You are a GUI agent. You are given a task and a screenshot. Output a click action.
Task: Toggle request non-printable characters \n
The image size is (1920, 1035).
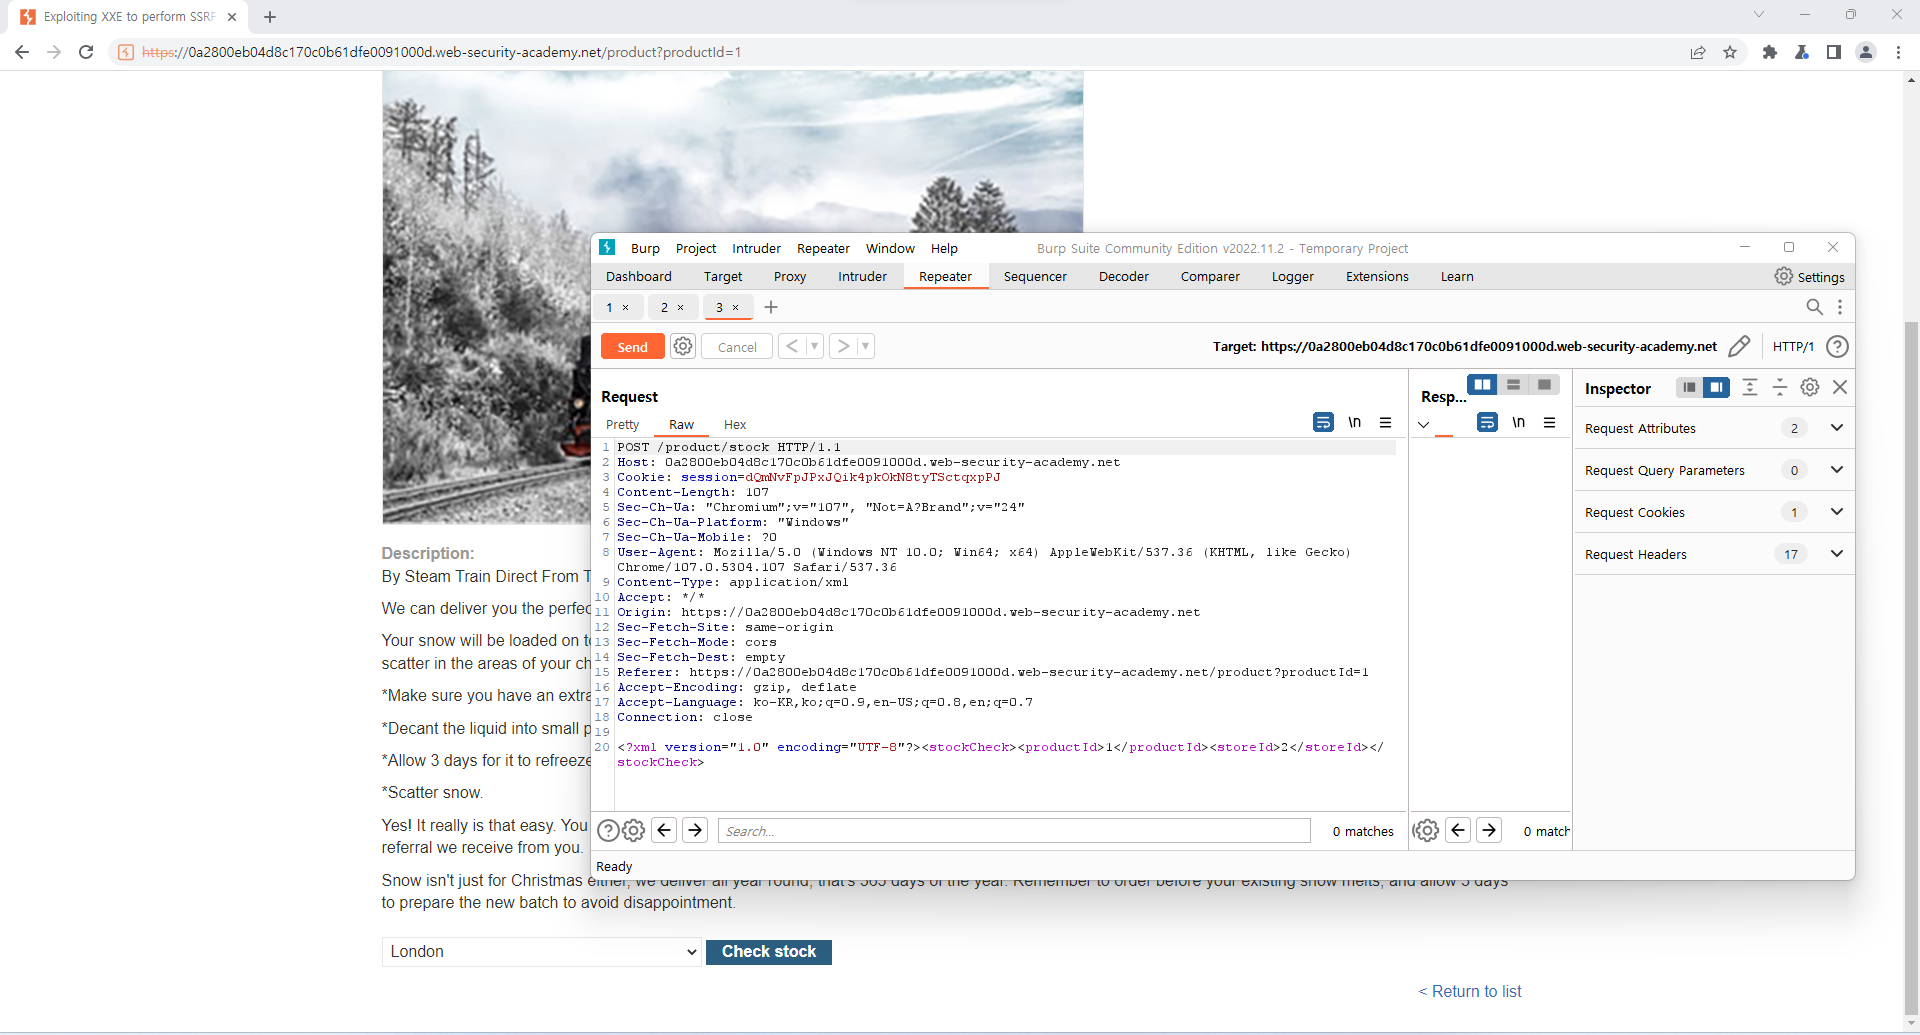[1354, 423]
